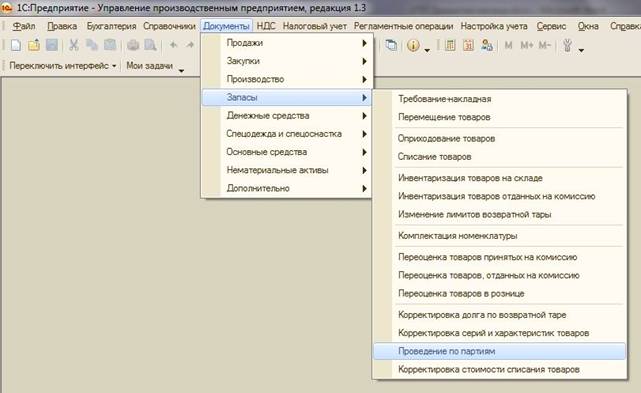
Task: Click the wrench settings icon
Action: 567,45
